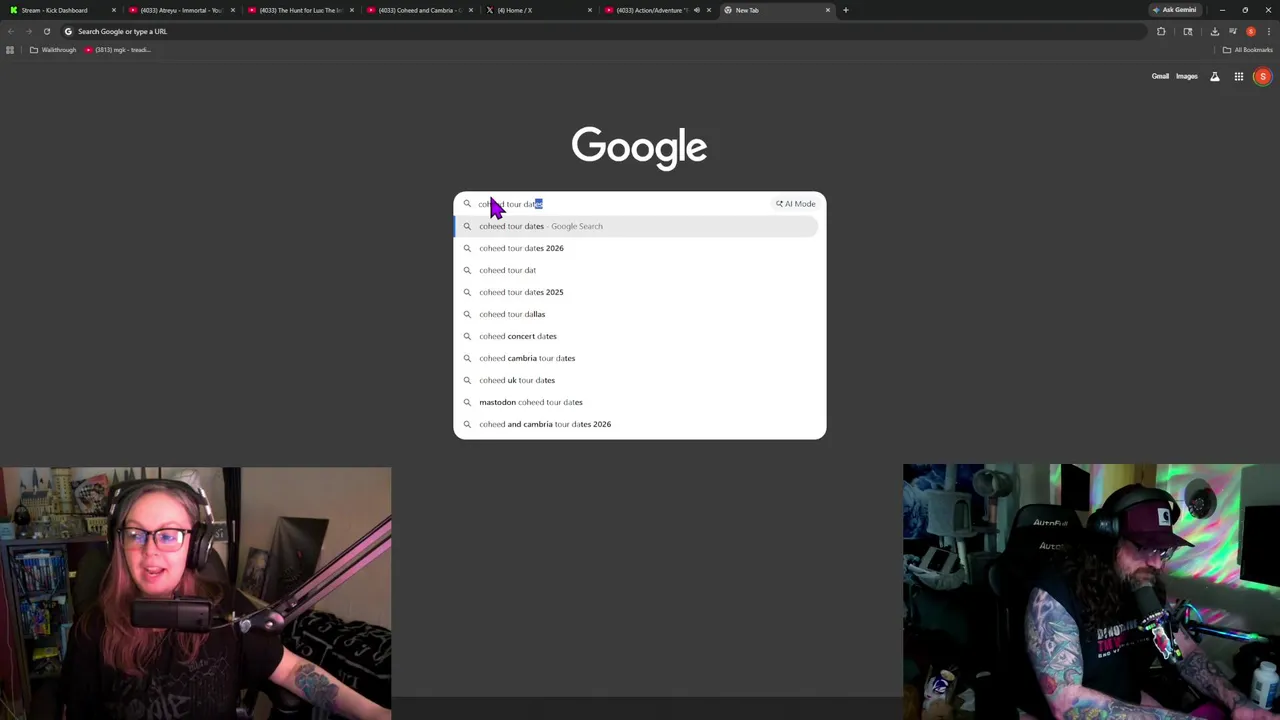Select suggestion coheed tour dat
This screenshot has width=1280, height=720.
point(637,270)
